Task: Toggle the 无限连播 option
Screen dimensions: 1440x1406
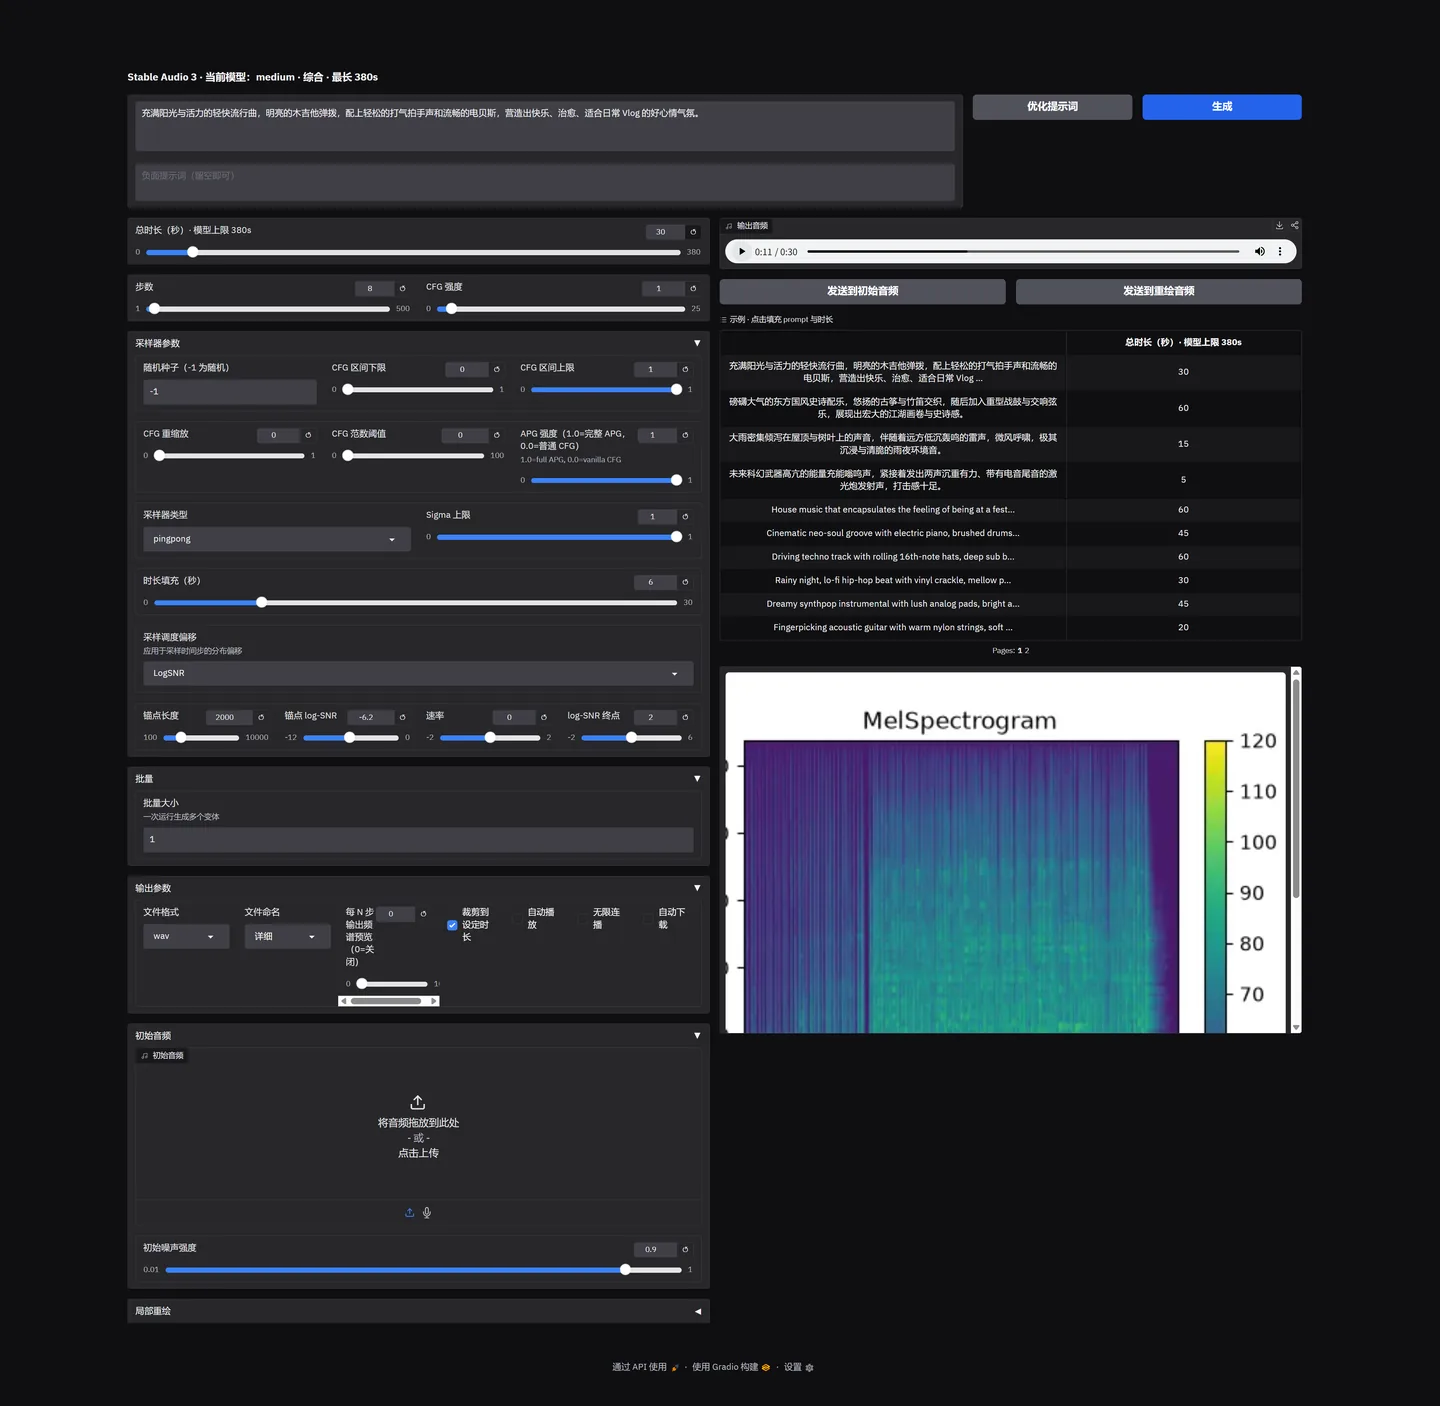Action: (583, 919)
